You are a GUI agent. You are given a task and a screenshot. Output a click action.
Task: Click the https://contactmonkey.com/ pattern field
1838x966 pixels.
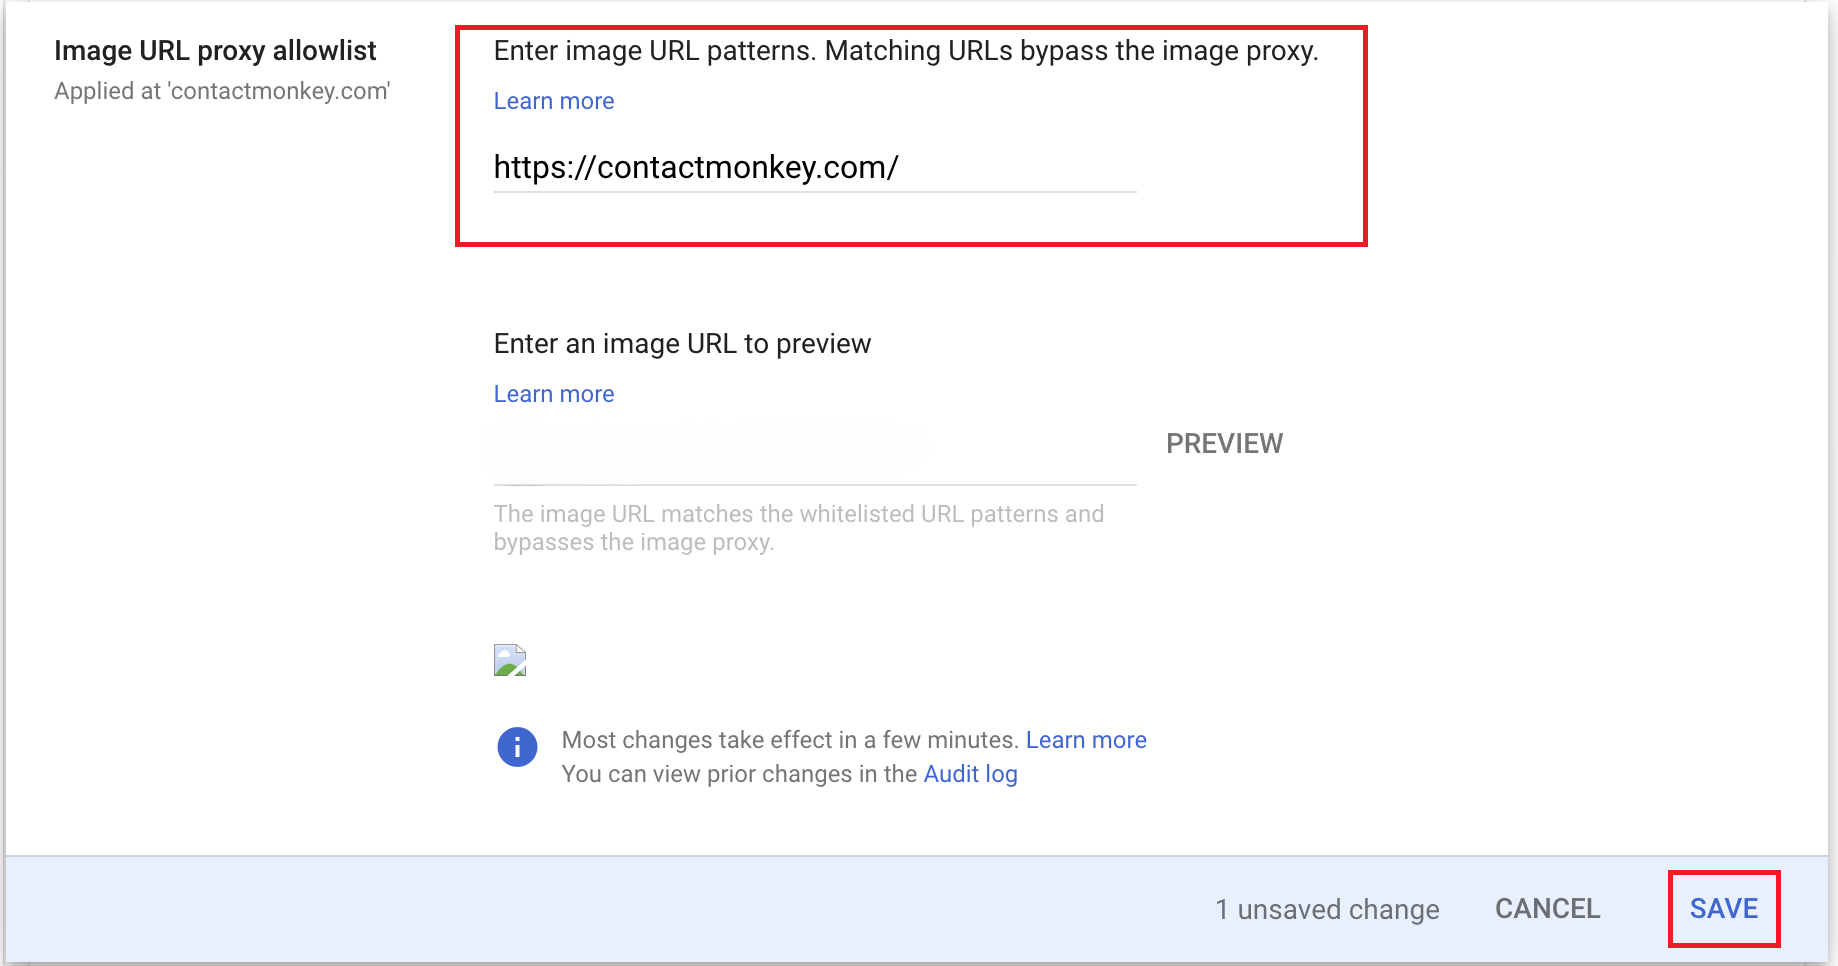815,167
